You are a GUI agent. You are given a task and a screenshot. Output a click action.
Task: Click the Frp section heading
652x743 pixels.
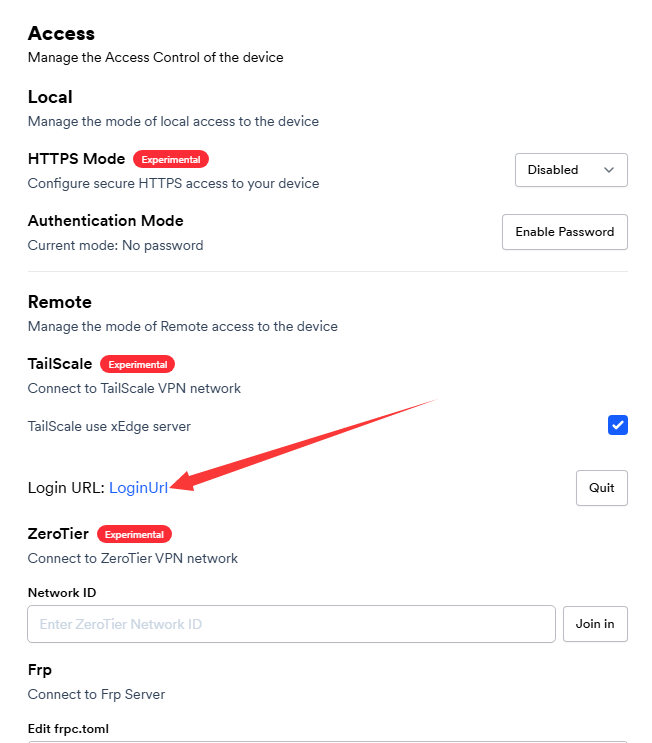pyautogui.click(x=41, y=670)
